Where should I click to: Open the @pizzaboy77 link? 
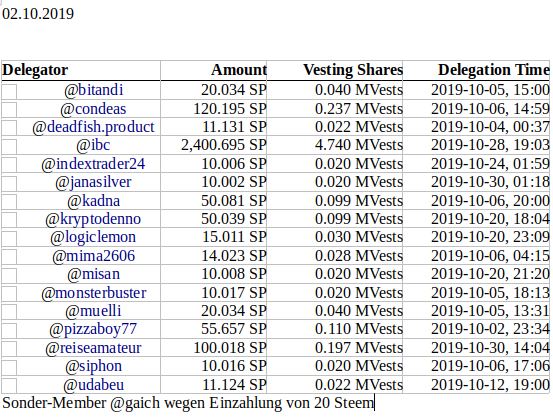(93, 329)
